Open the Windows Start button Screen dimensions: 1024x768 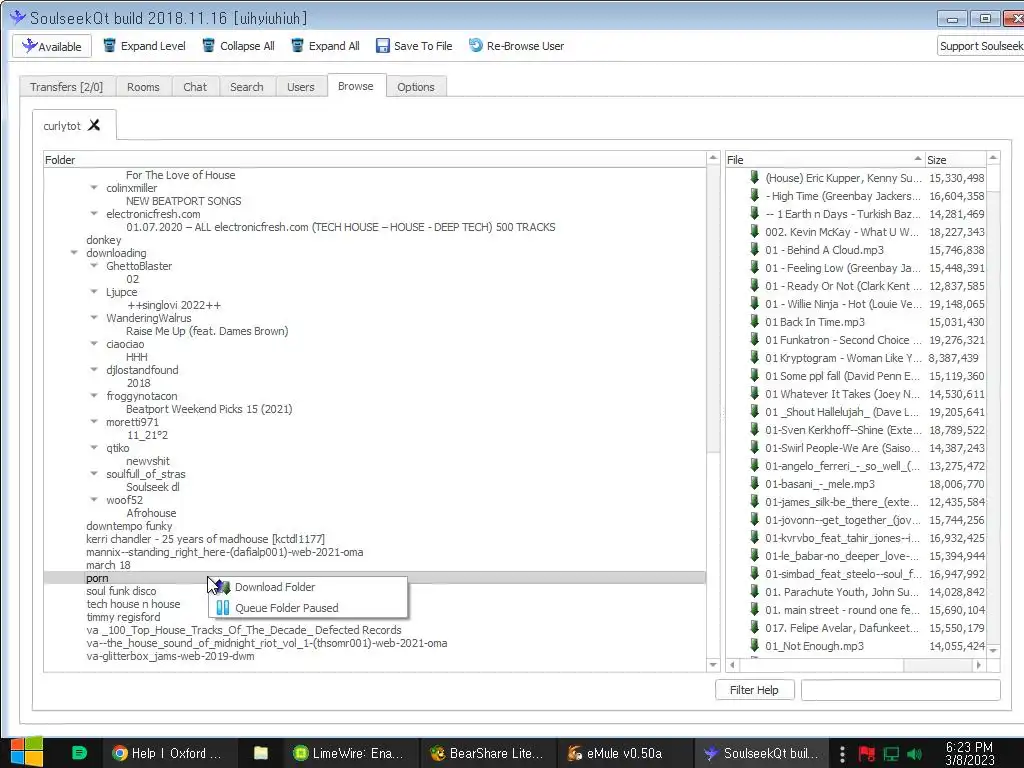[27, 752]
